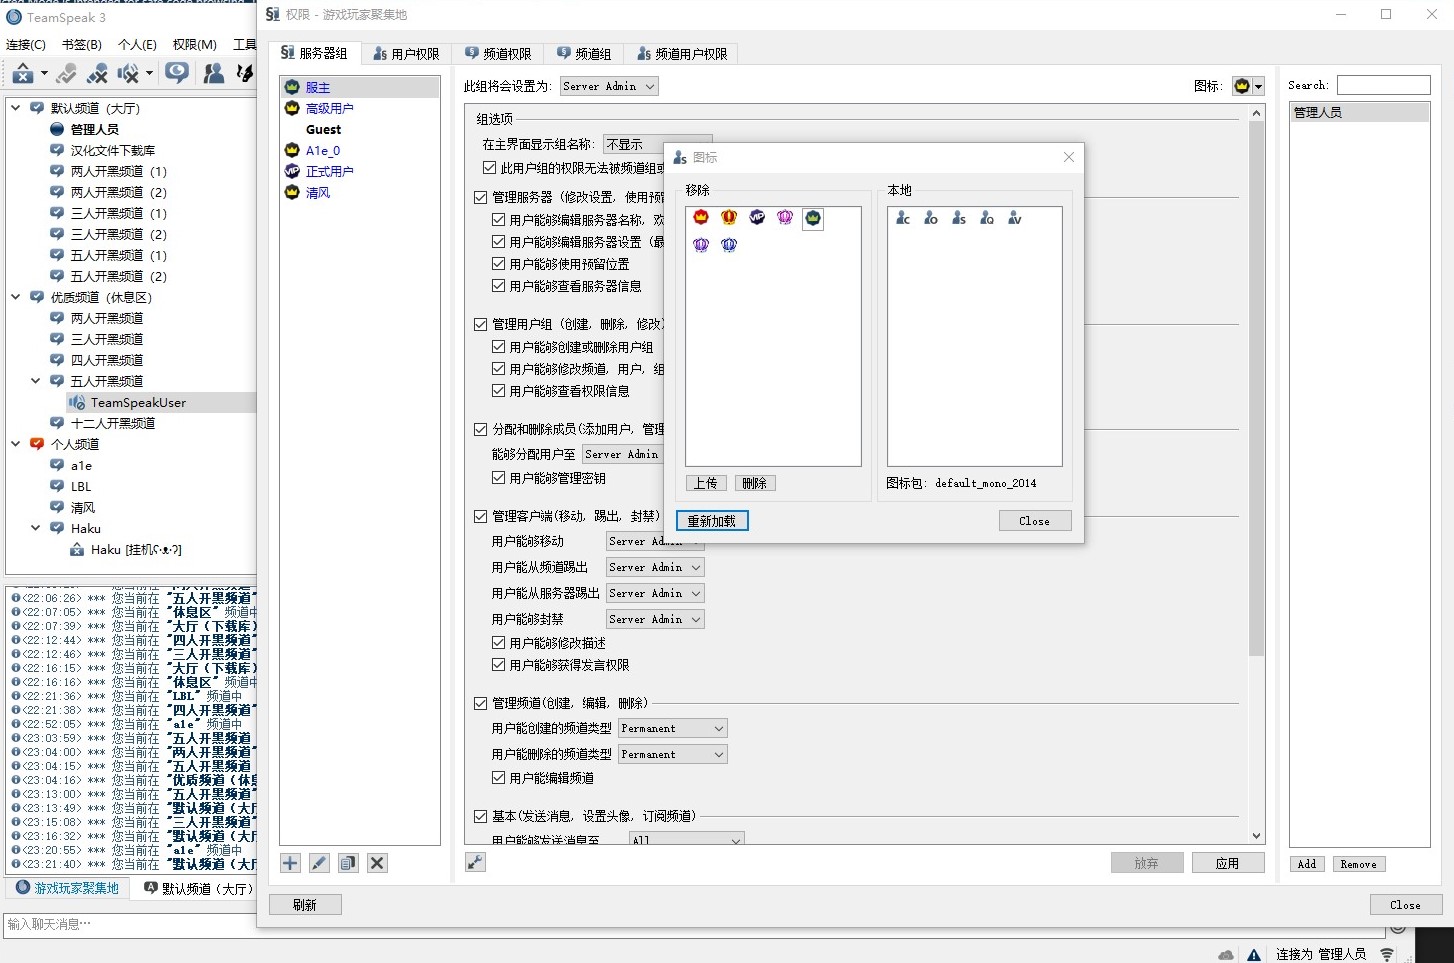Switch to the 频道权限 tab

click(498, 54)
